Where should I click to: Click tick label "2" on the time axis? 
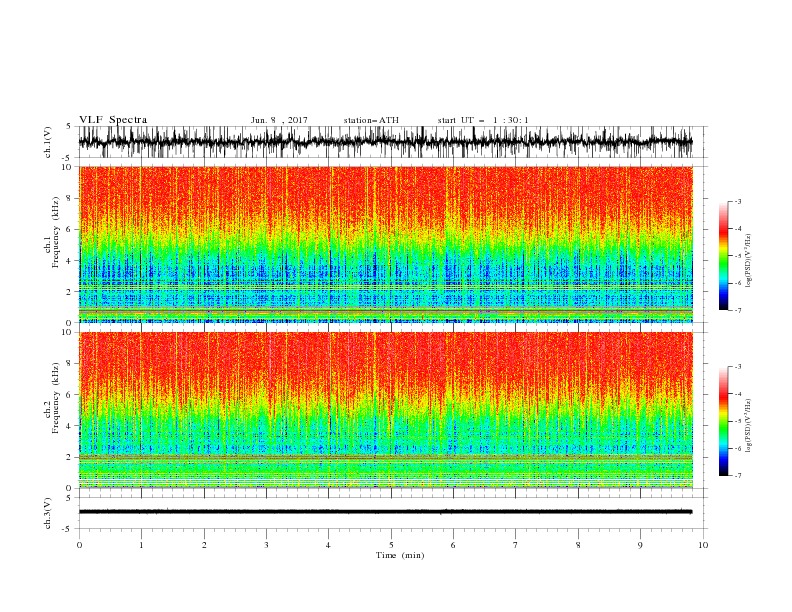(204, 545)
